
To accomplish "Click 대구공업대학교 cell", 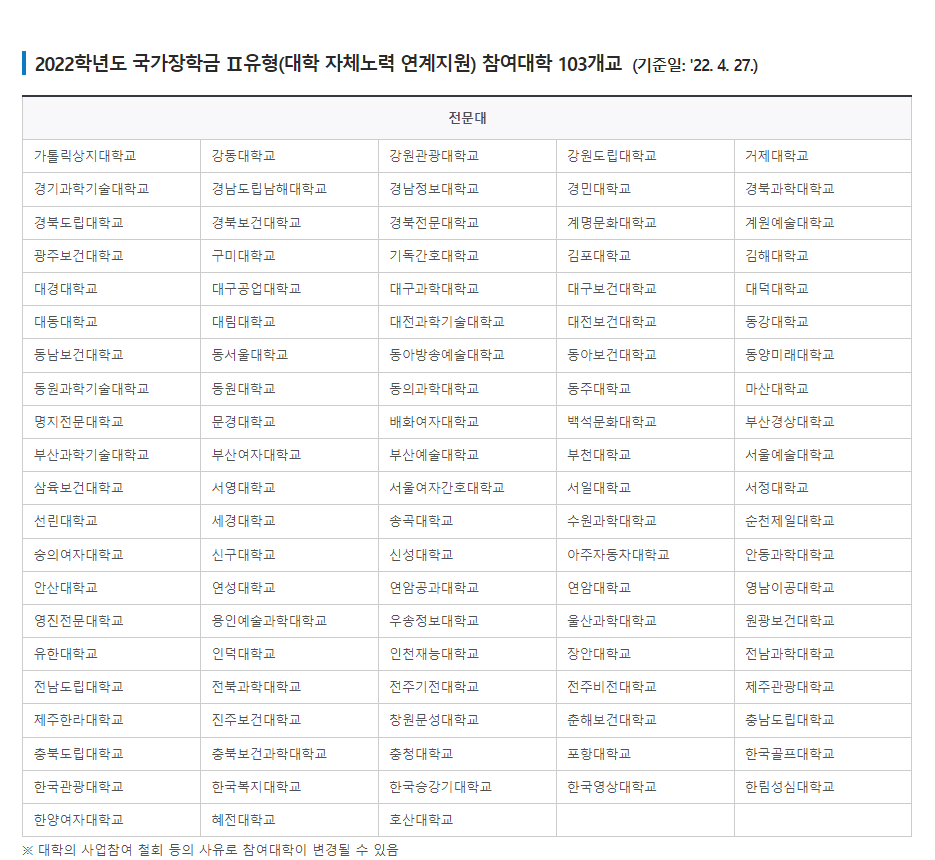I will pos(289,289).
